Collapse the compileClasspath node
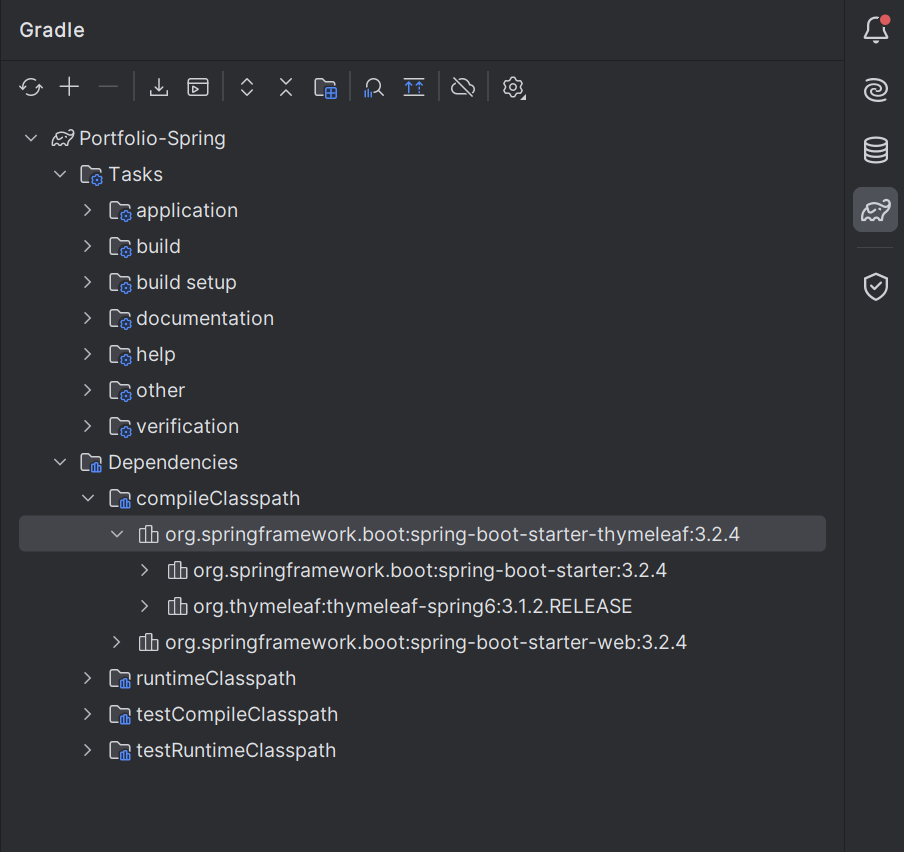Screen dimensions: 904x852 click(88, 498)
